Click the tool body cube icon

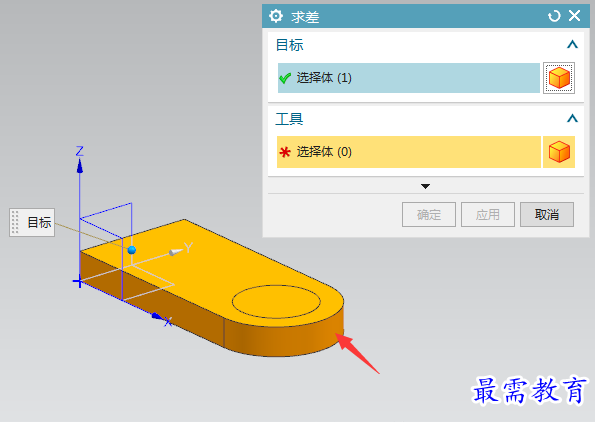click(x=559, y=152)
